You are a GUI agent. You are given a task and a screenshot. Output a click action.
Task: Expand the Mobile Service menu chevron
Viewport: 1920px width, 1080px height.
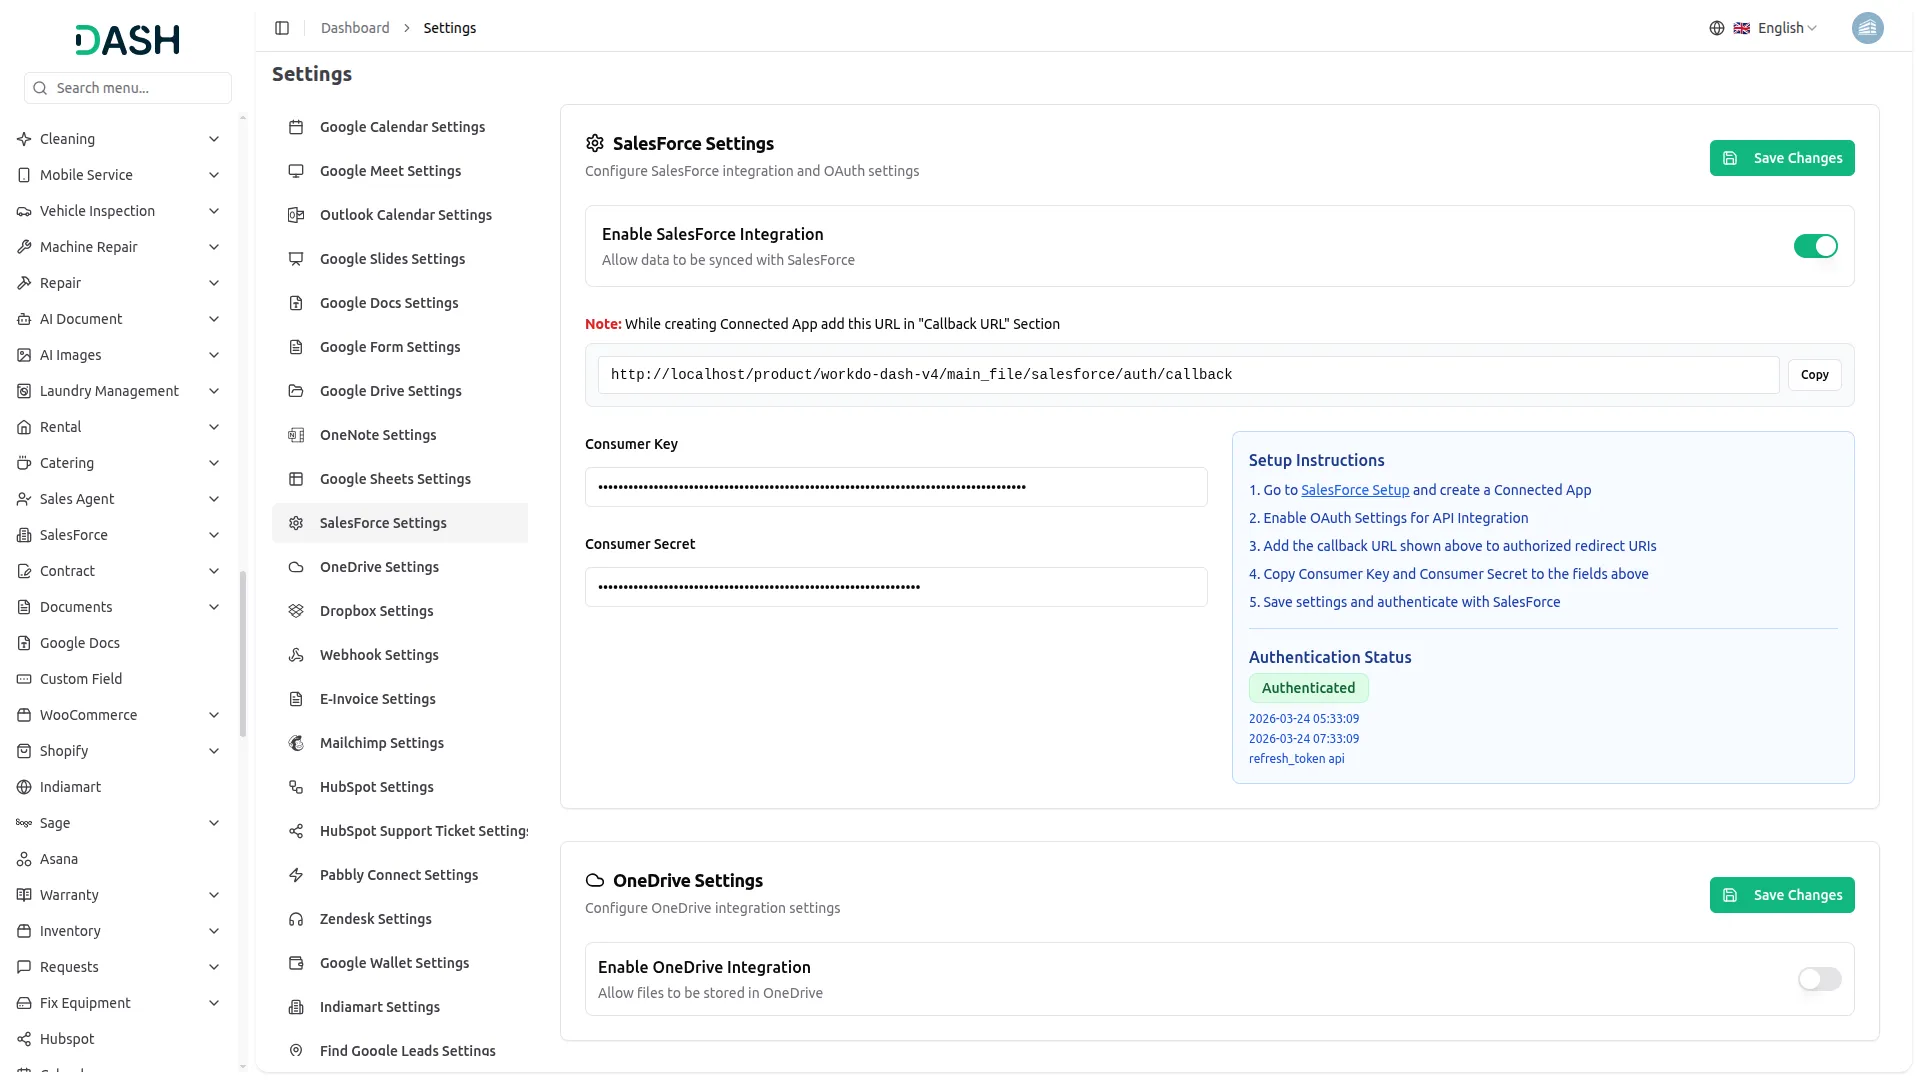214,175
